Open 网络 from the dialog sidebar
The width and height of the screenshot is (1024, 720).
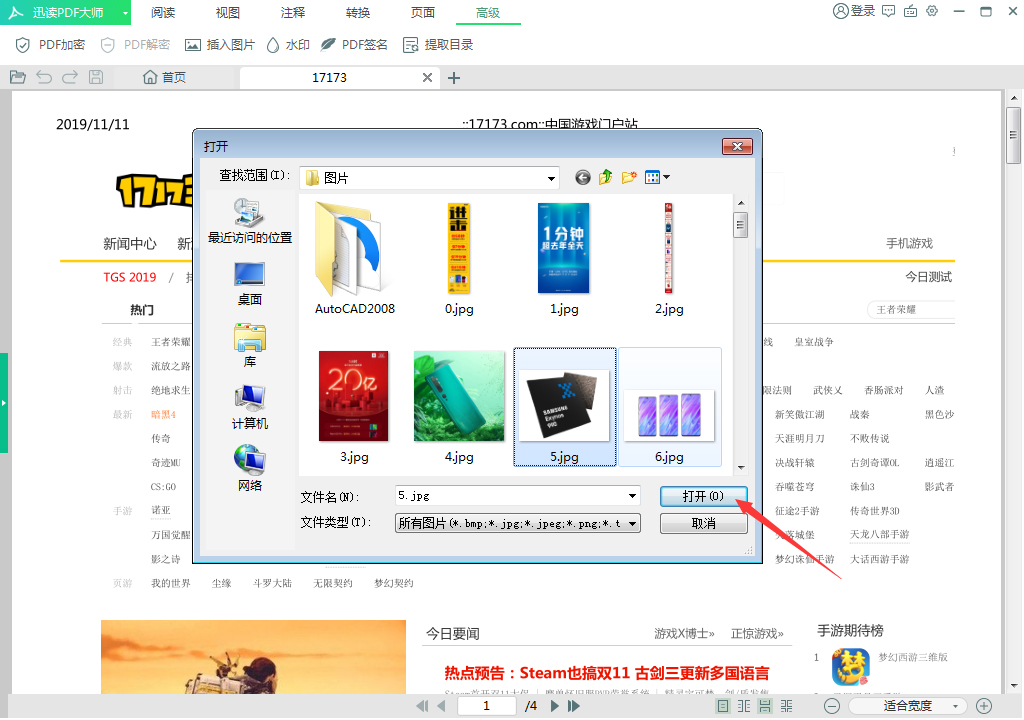tap(248, 463)
